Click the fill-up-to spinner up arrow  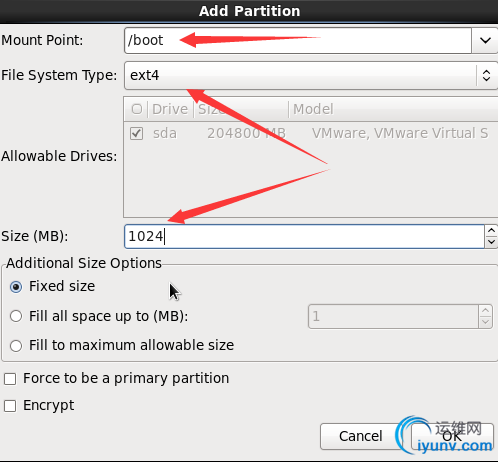click(485, 310)
